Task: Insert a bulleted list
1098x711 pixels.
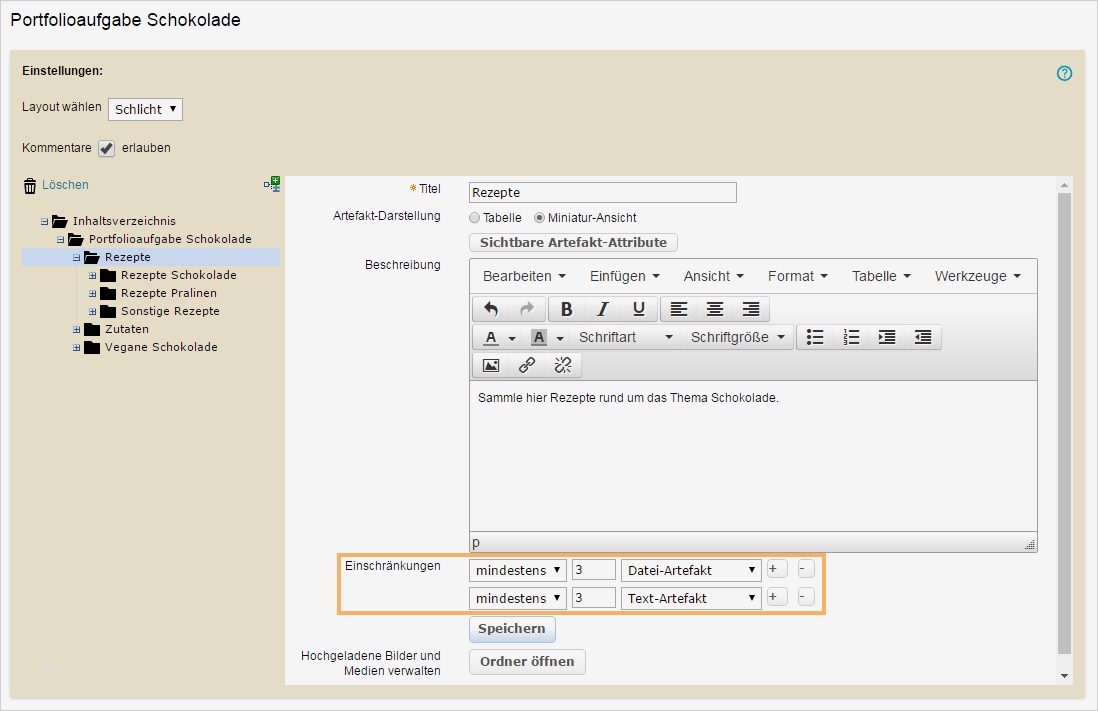Action: [x=815, y=337]
